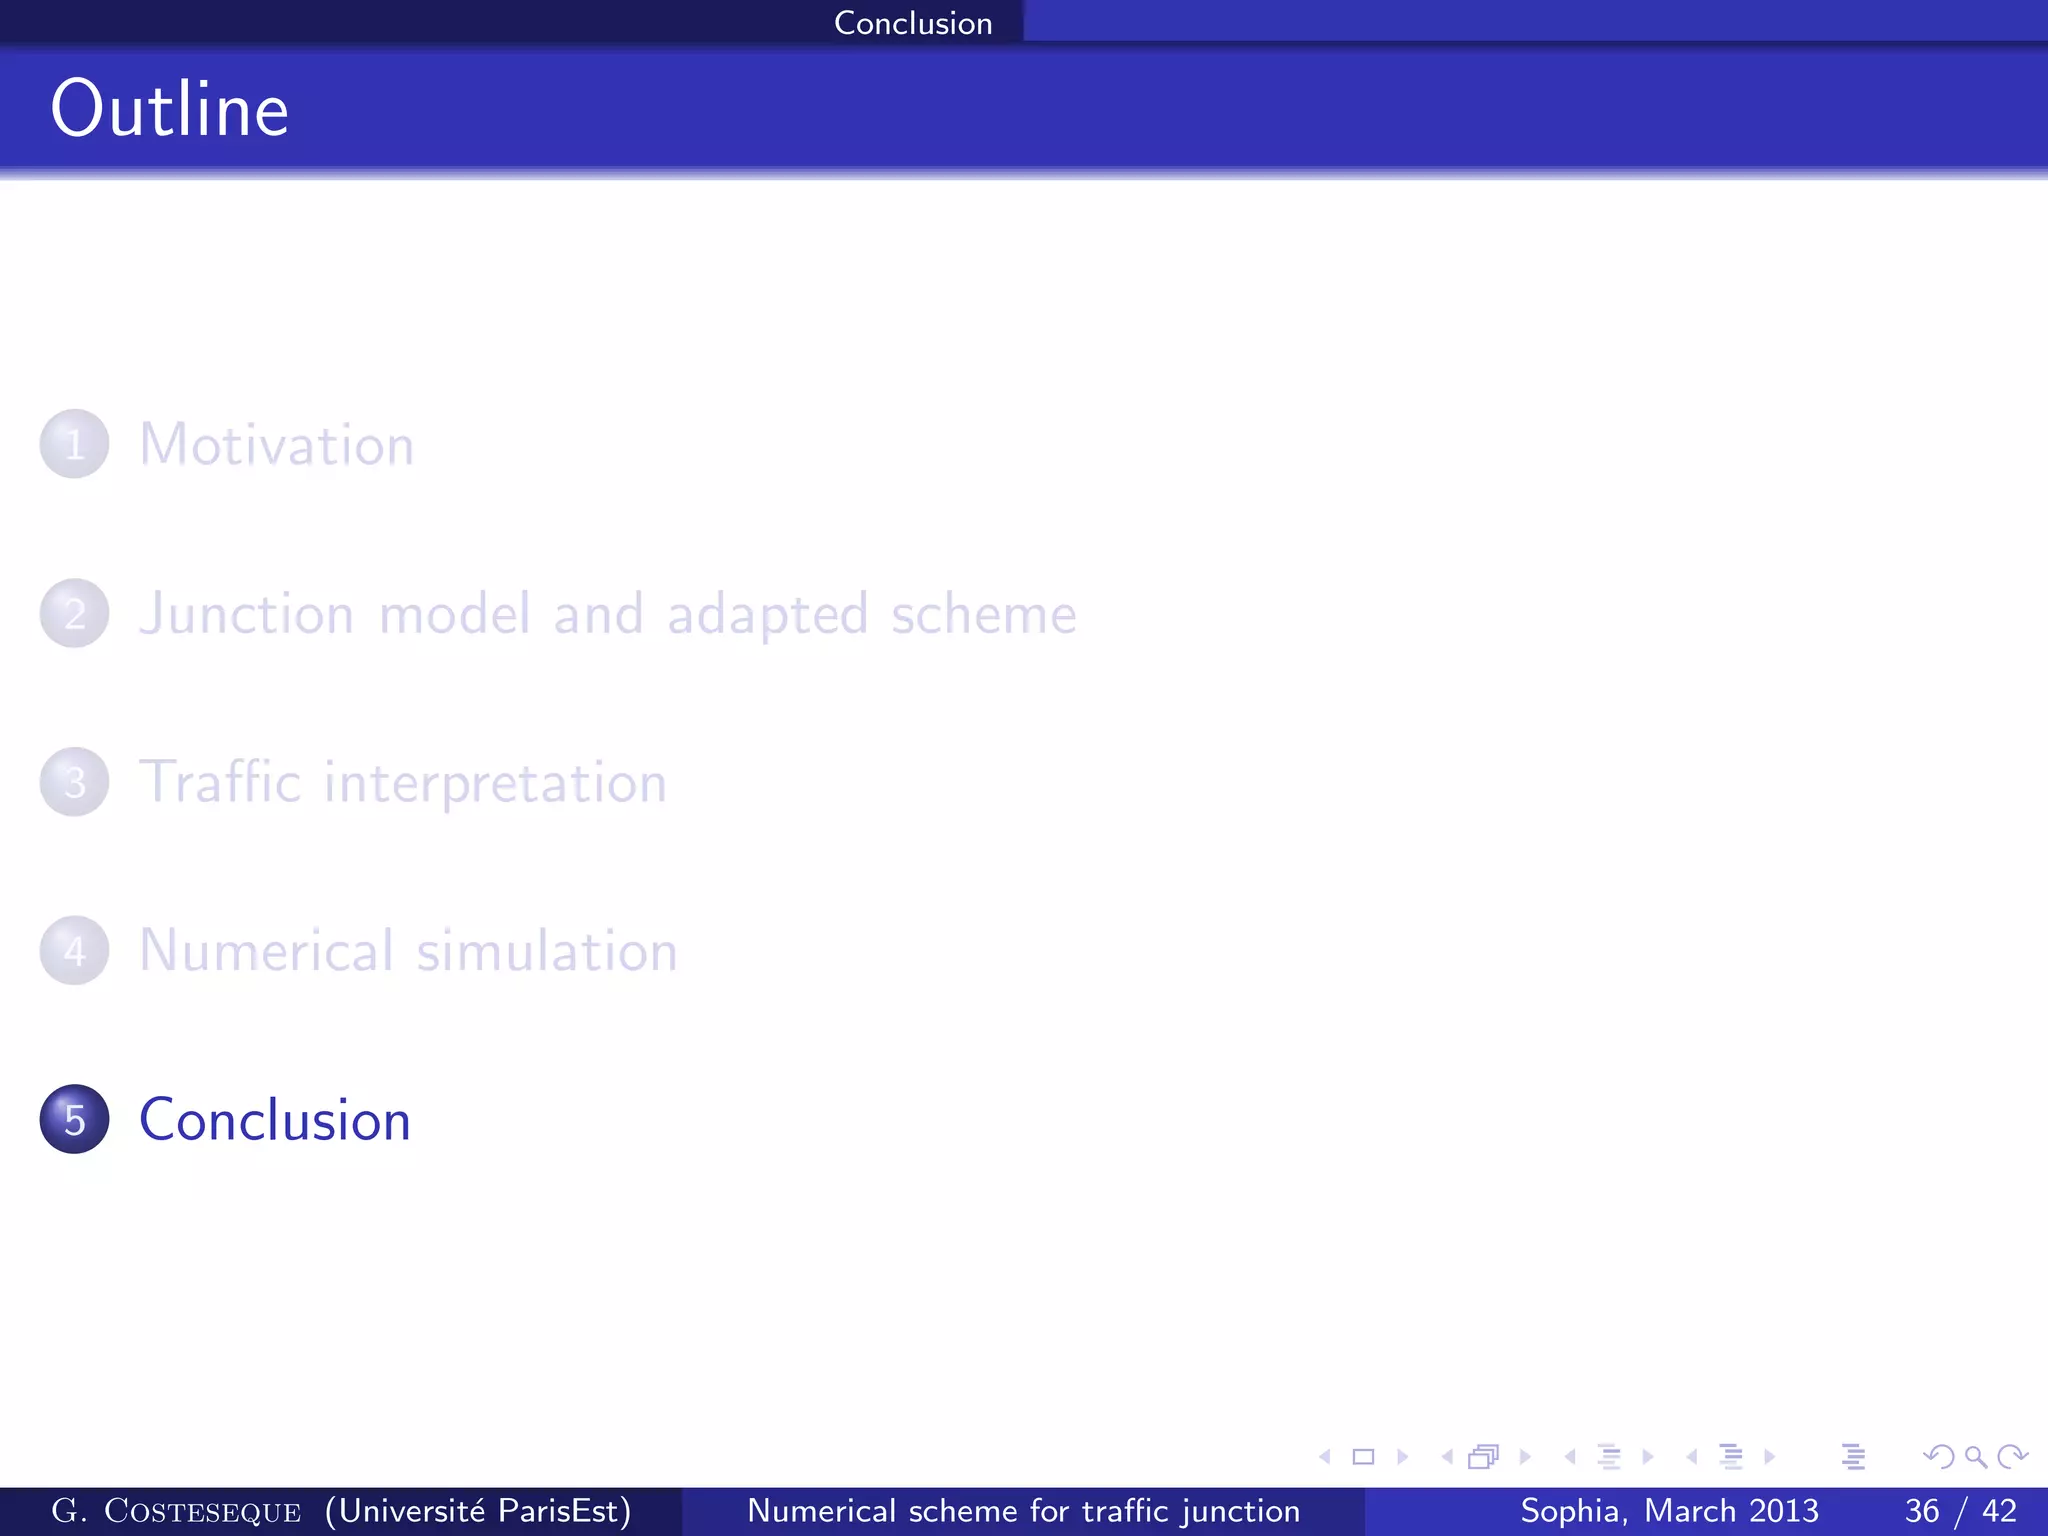Screen dimensions: 2048x1536
Task: Jump to the Motivation outline entry
Action: (x=277, y=444)
